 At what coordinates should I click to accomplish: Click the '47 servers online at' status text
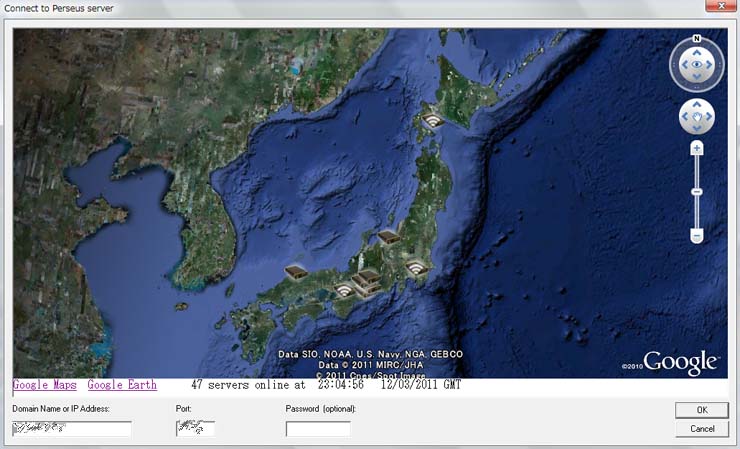click(x=249, y=385)
